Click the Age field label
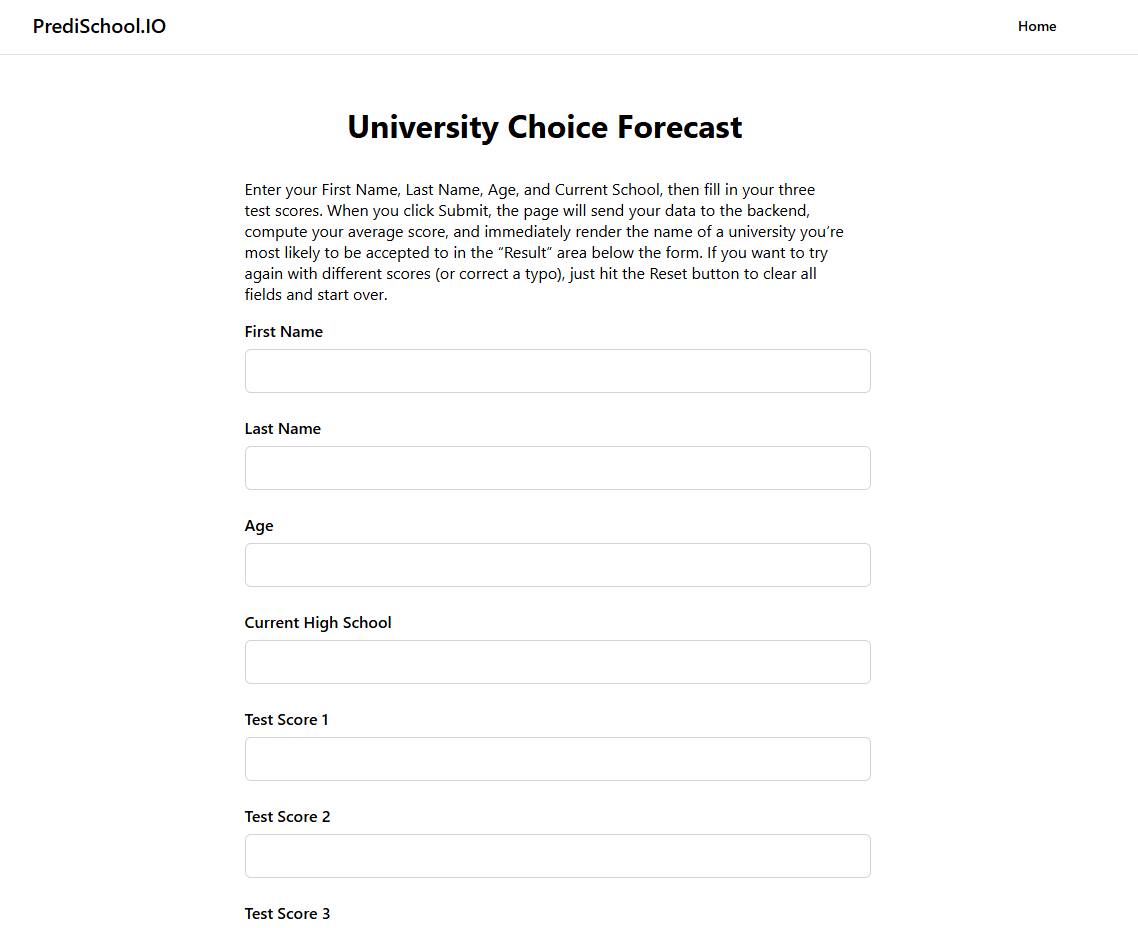1138x928 pixels. pyautogui.click(x=259, y=526)
